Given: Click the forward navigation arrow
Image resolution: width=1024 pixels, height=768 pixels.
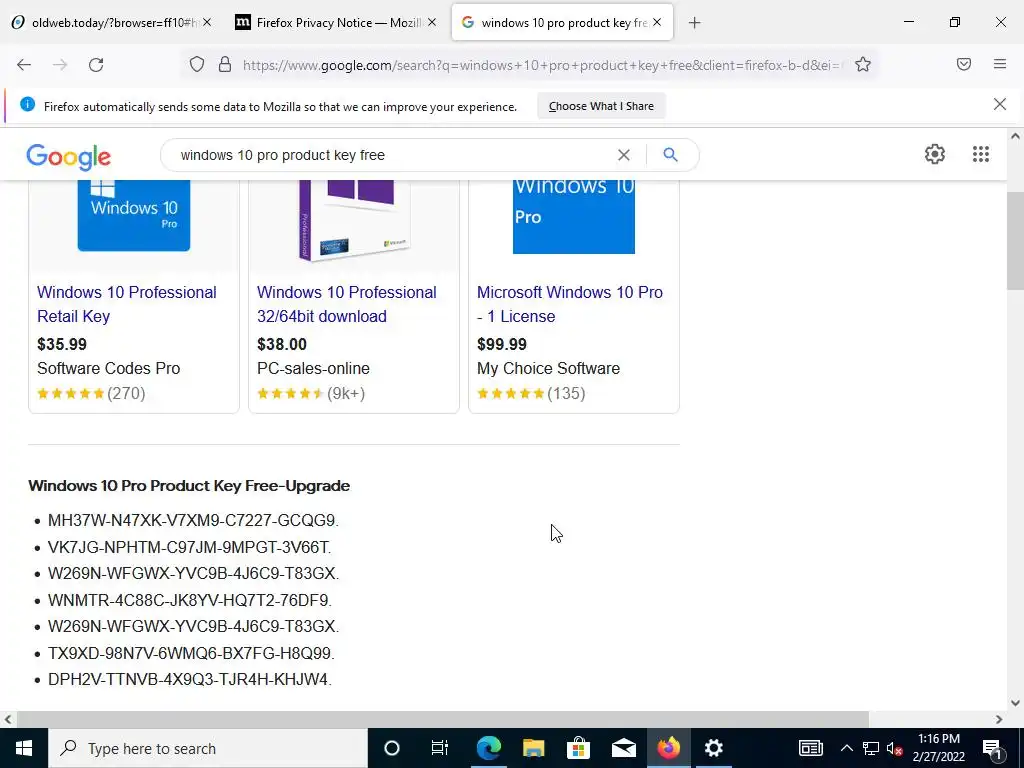Looking at the screenshot, I should tap(60, 65).
